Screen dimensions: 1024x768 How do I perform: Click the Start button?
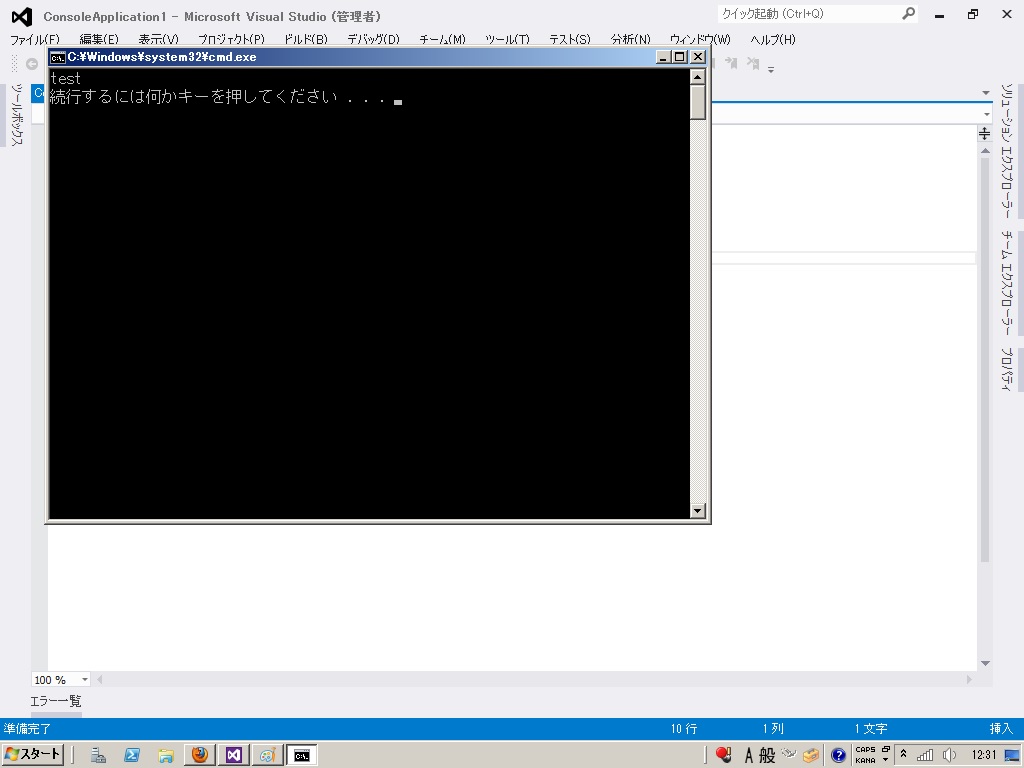[33, 754]
